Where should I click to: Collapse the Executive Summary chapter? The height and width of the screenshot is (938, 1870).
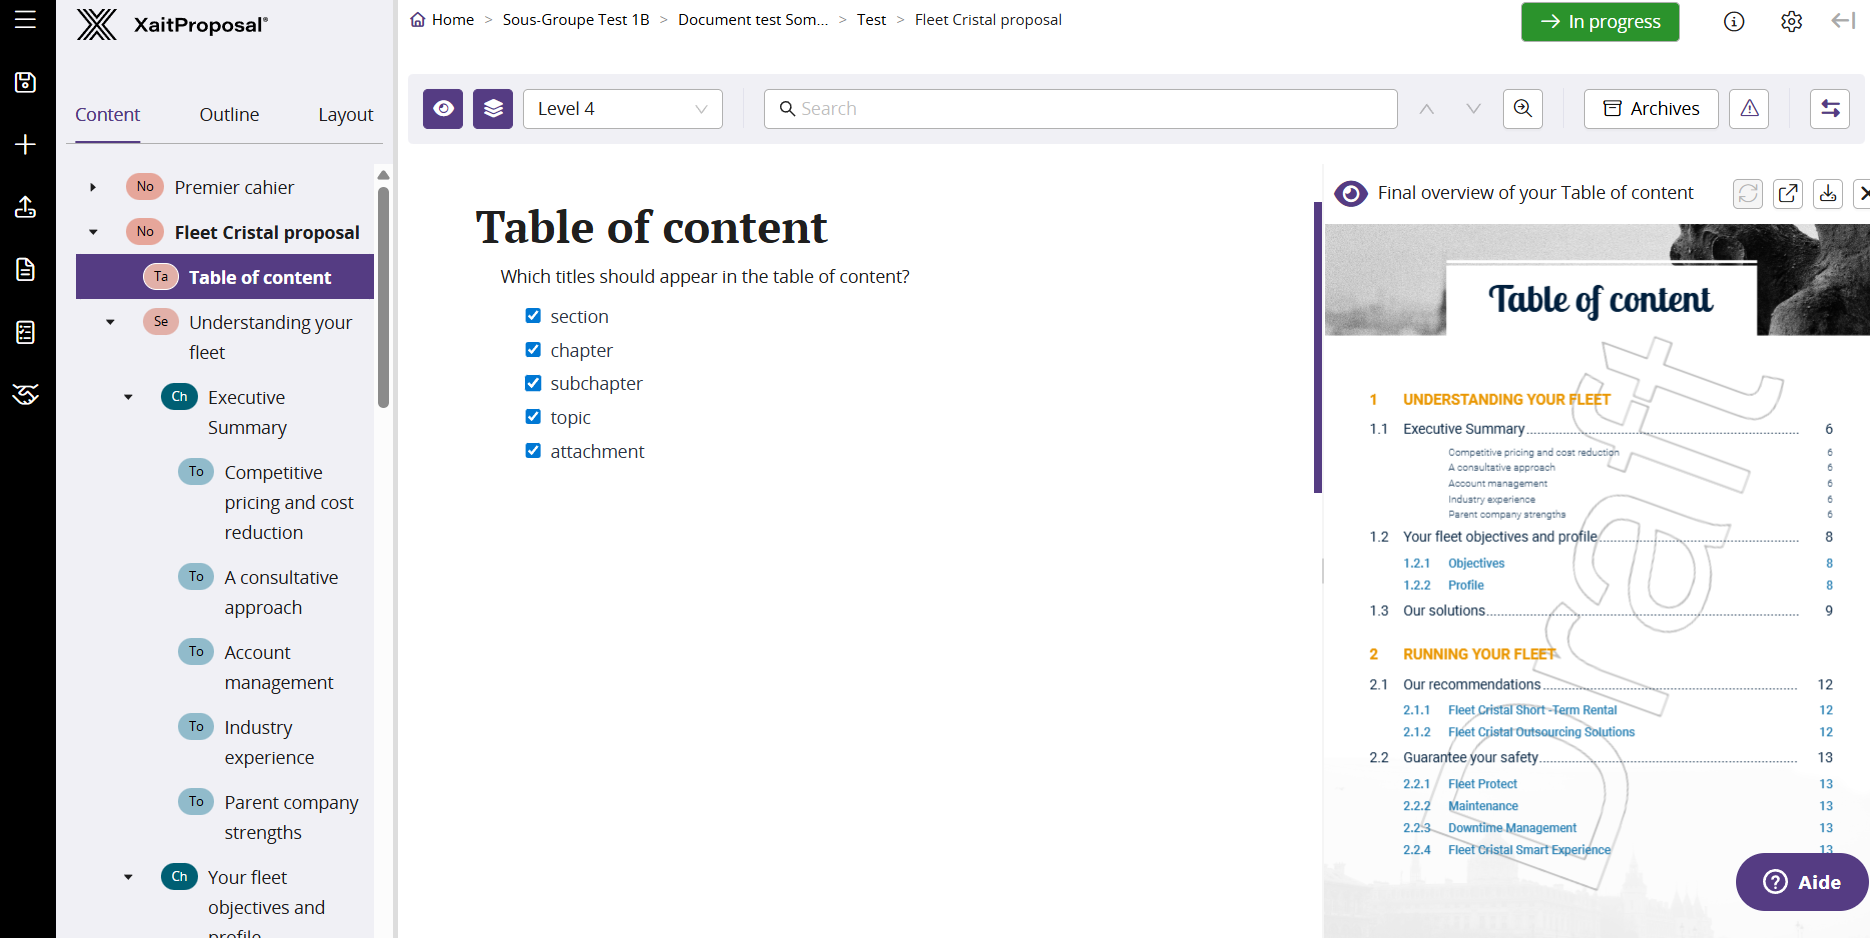point(127,396)
